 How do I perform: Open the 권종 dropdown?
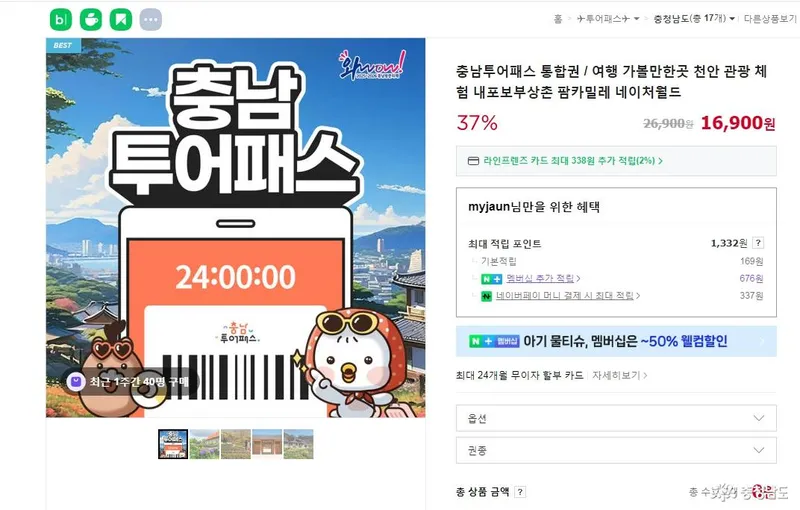tap(616, 450)
